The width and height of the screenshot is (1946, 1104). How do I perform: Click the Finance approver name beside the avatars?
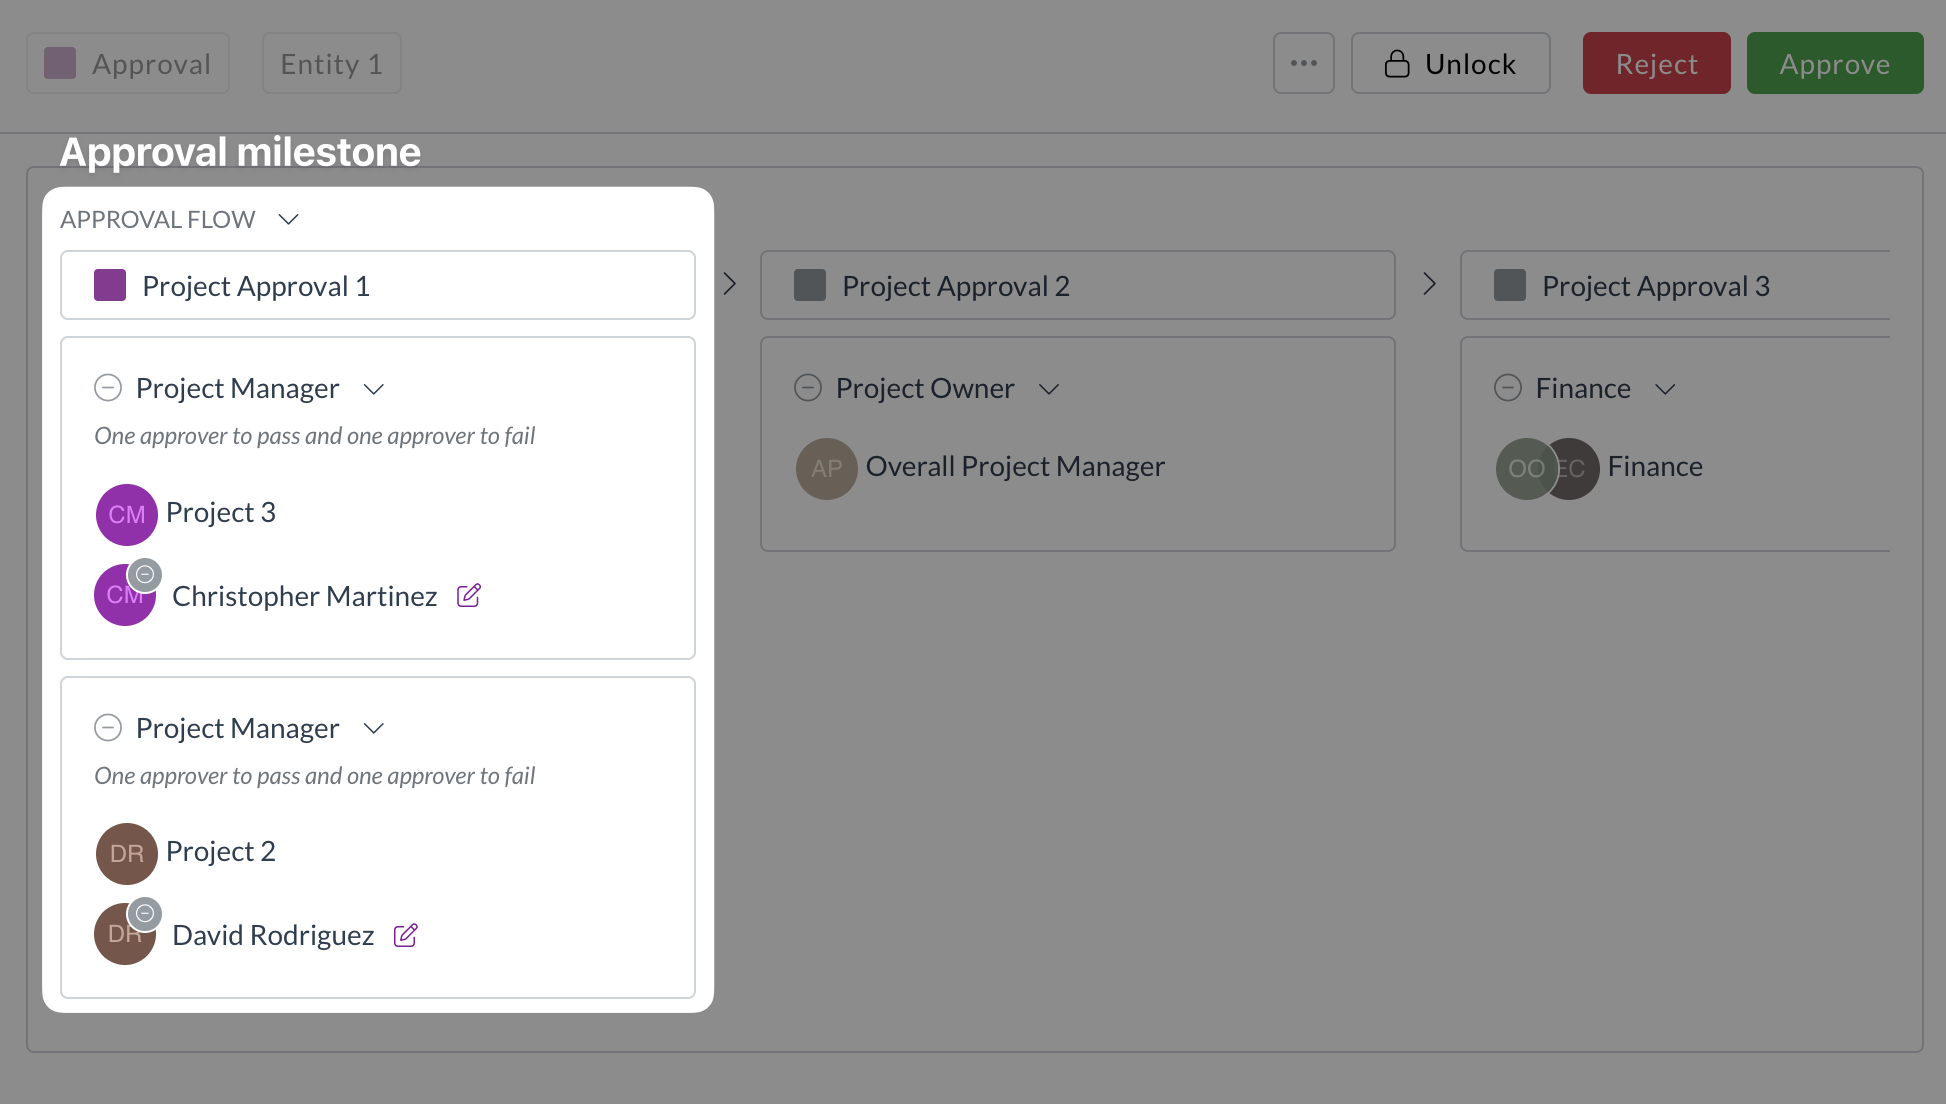click(x=1655, y=466)
